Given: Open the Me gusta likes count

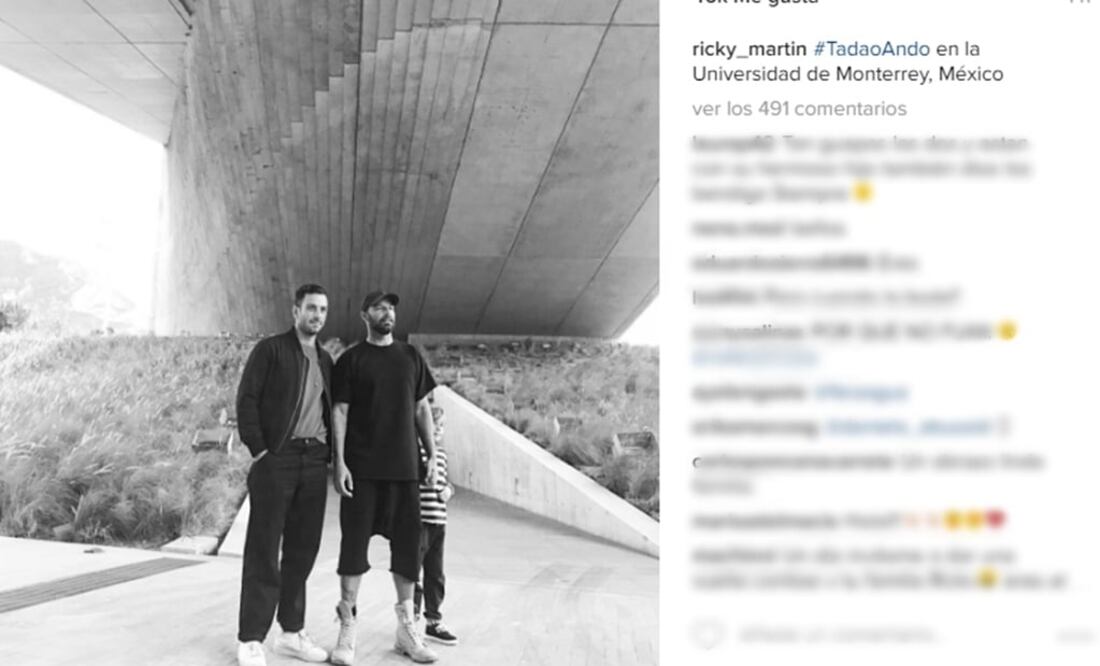Looking at the screenshot, I should [756, 2].
